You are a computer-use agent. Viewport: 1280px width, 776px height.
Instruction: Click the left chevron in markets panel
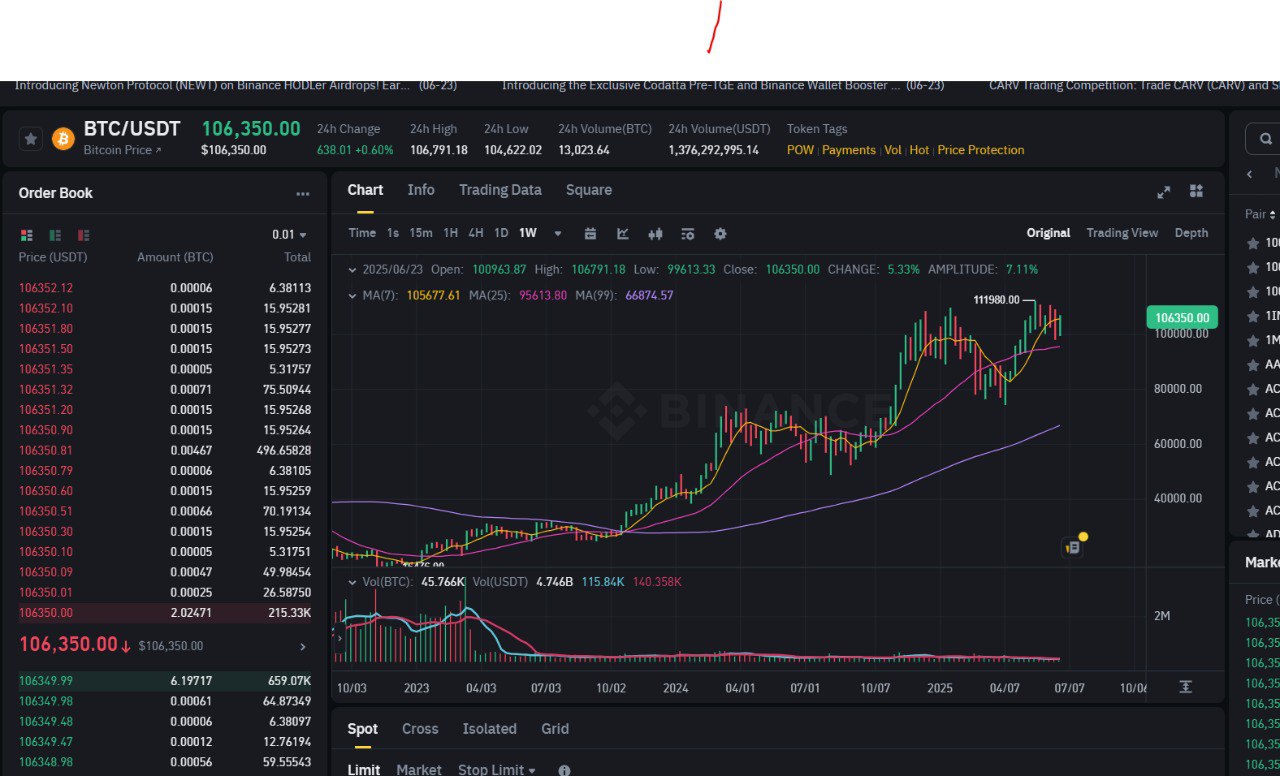[x=1250, y=174]
